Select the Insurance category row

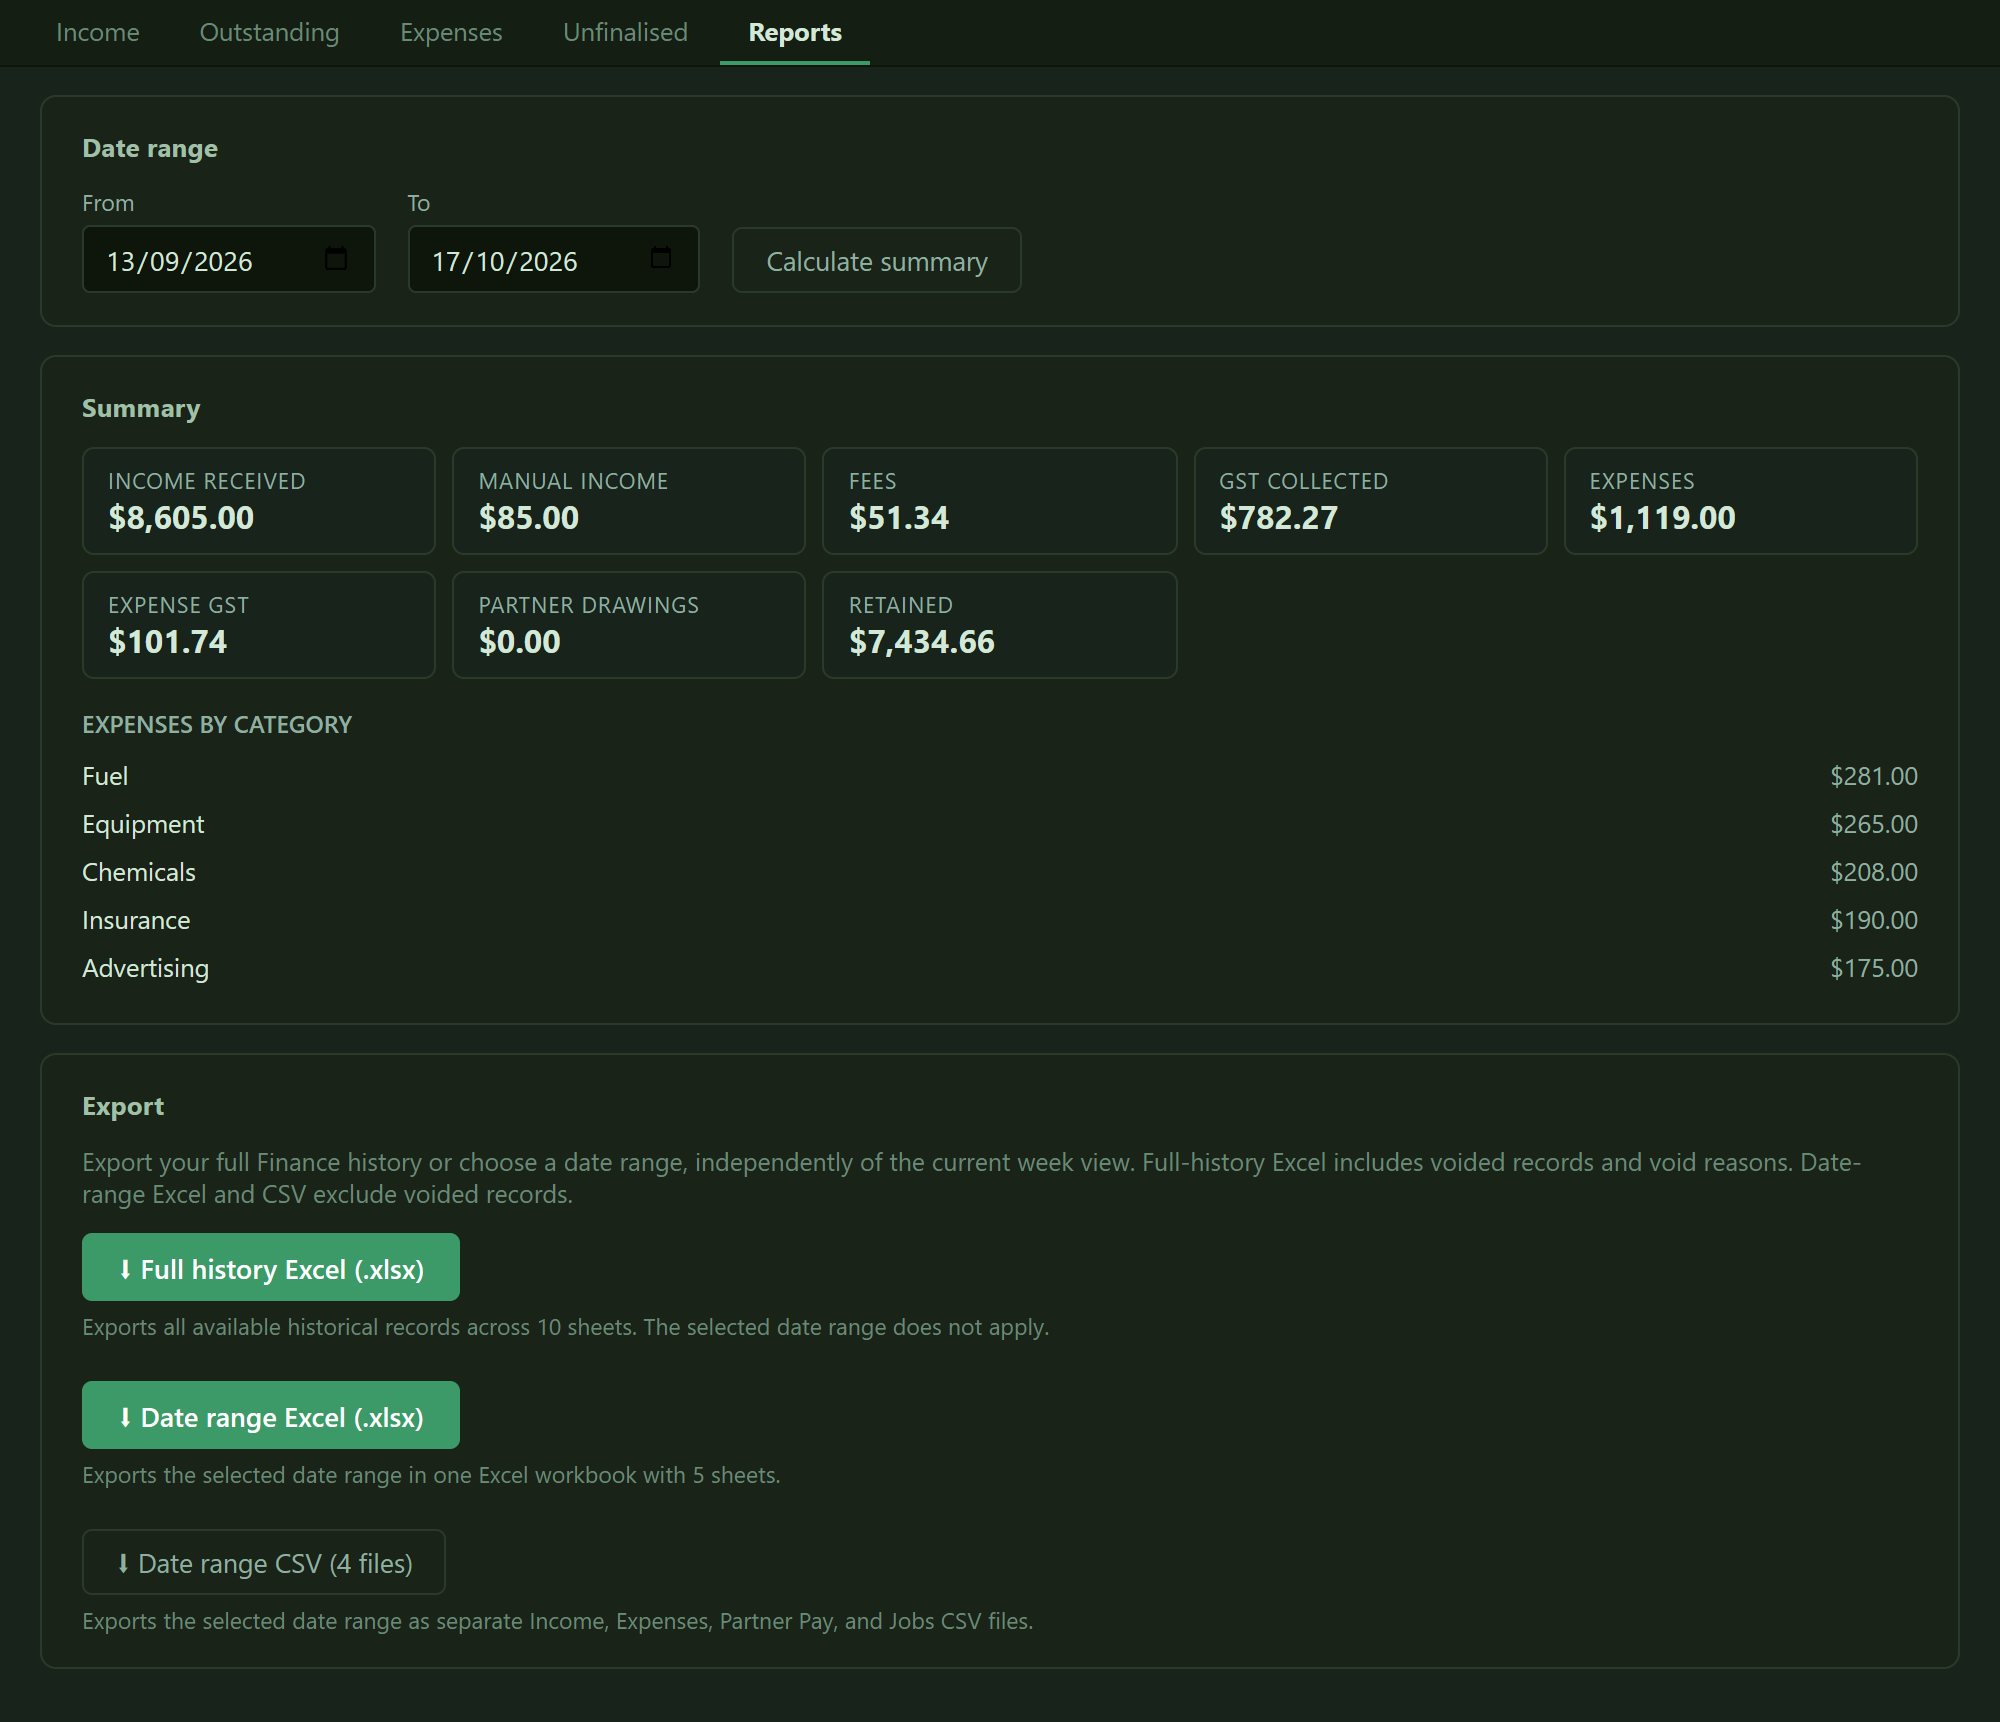(1000, 920)
